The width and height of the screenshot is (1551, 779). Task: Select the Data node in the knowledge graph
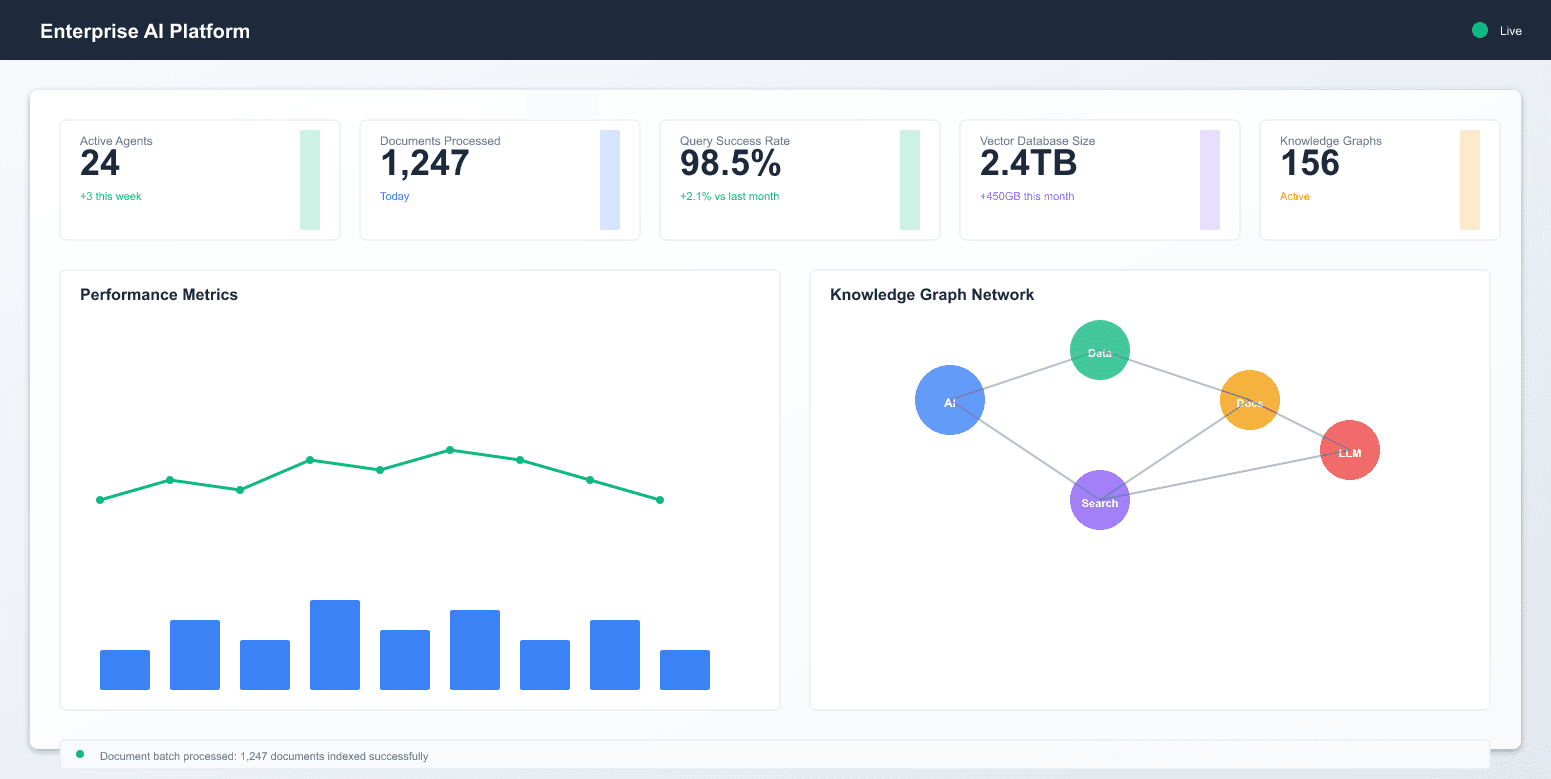1099,351
